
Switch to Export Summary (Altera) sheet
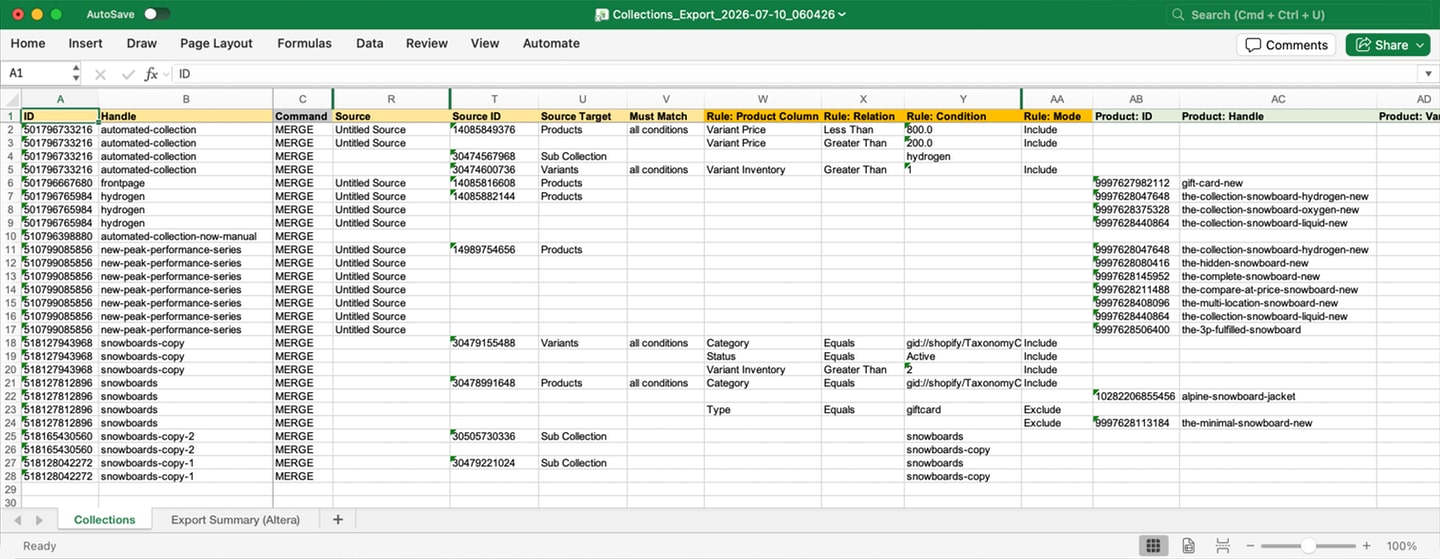tap(236, 520)
